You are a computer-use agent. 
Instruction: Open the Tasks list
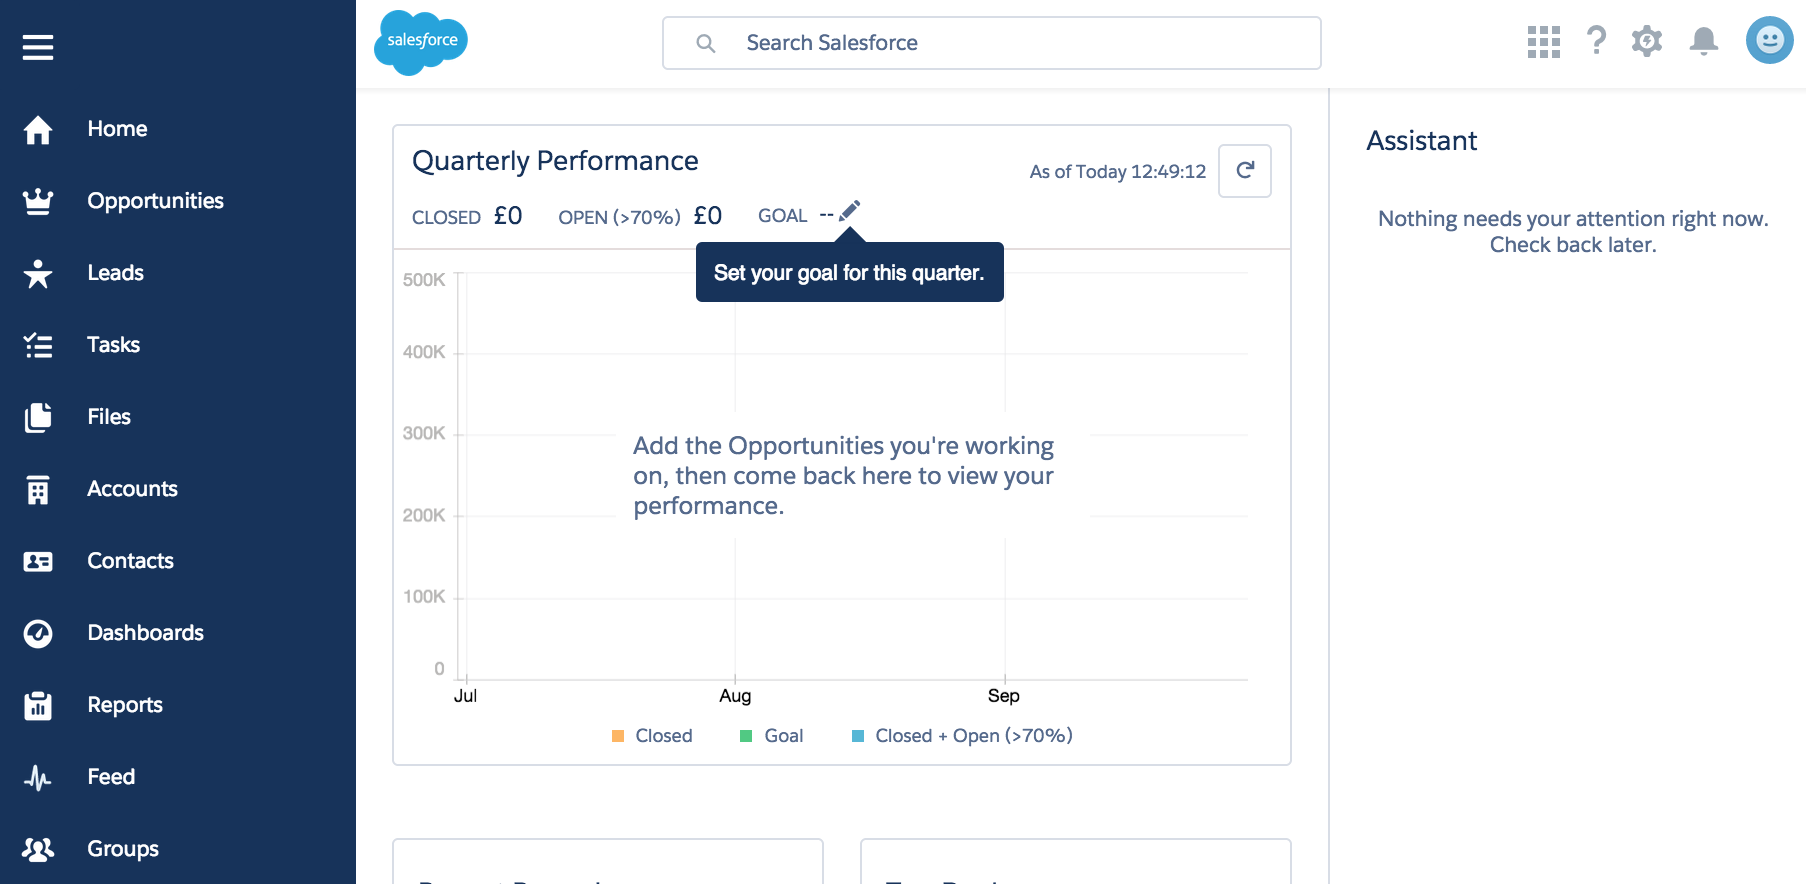tap(113, 345)
